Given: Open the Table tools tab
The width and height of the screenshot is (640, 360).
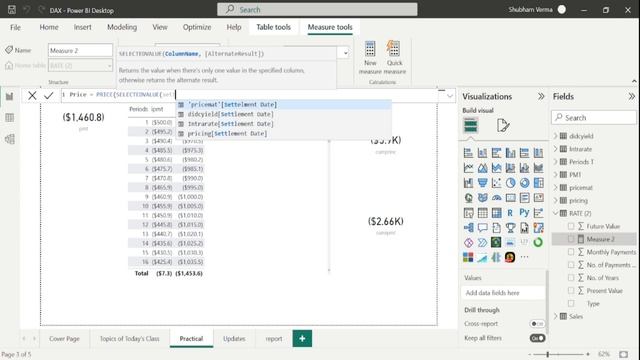Looking at the screenshot, I should pos(273,27).
